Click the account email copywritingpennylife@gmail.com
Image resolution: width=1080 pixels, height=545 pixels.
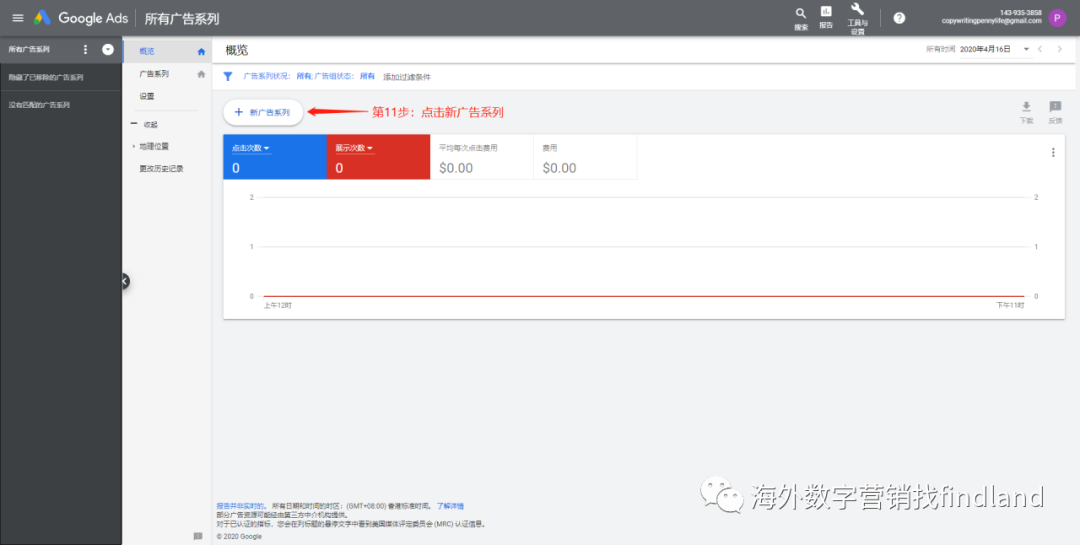992,21
